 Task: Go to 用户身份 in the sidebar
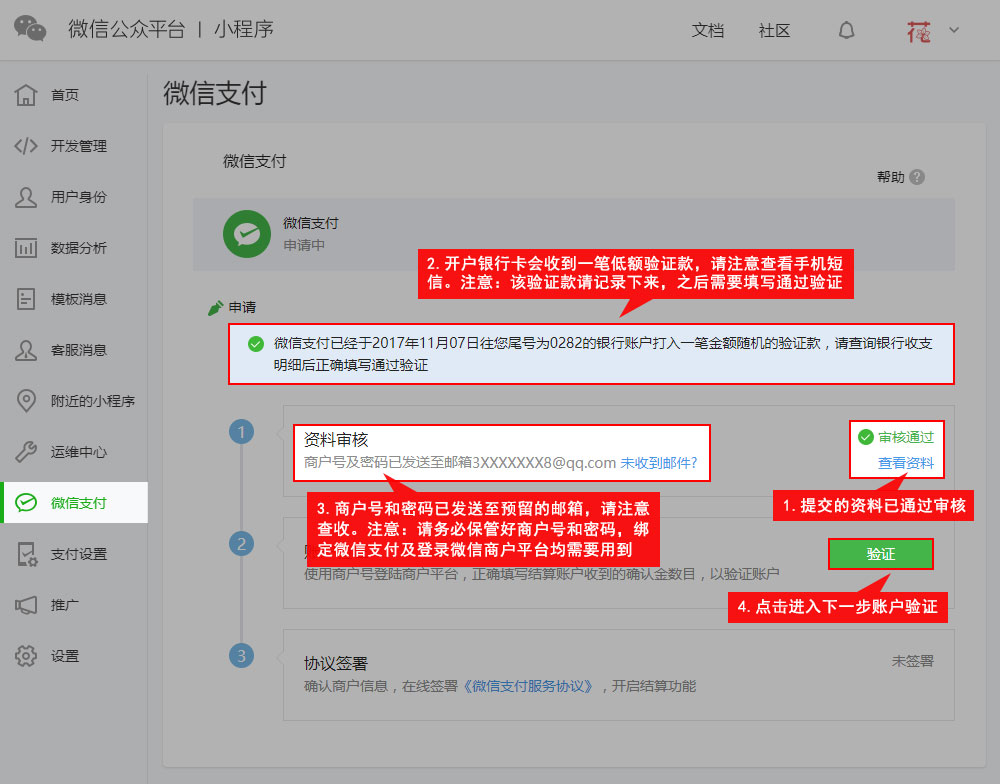pyautogui.click(x=78, y=197)
